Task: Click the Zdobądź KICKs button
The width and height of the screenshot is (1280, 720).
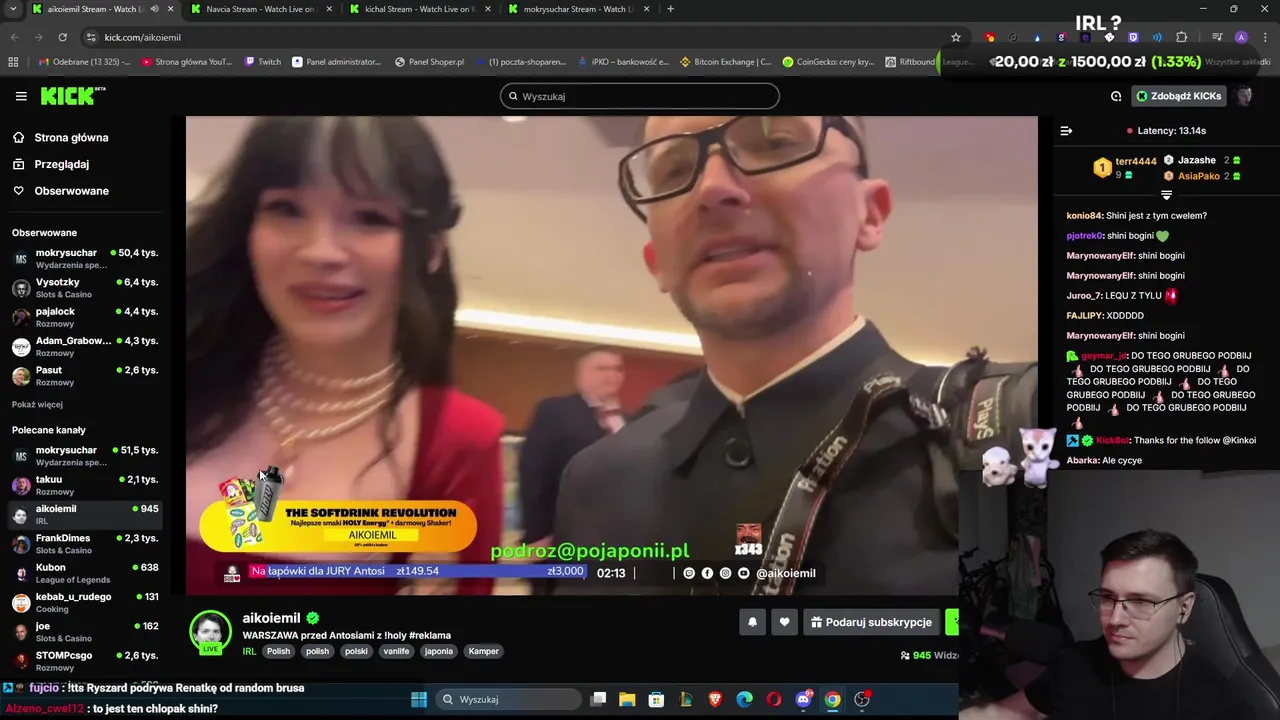Action: pyautogui.click(x=1179, y=96)
